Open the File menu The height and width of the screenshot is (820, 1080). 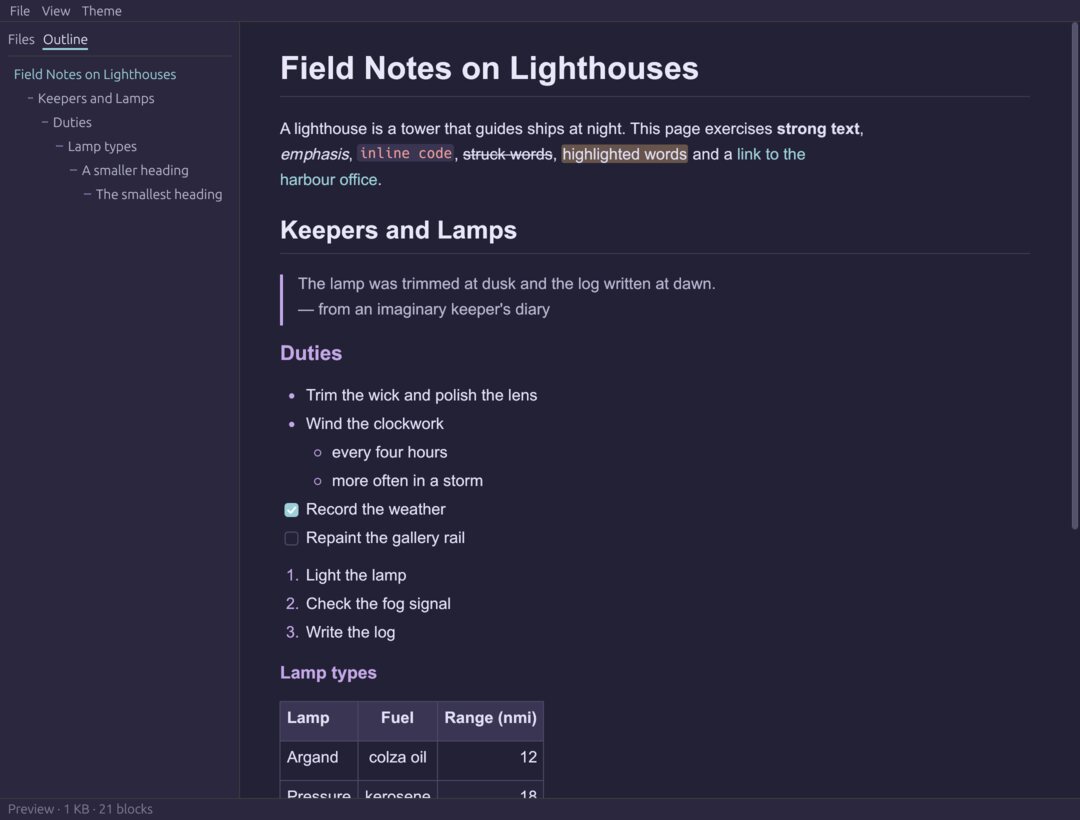19,11
